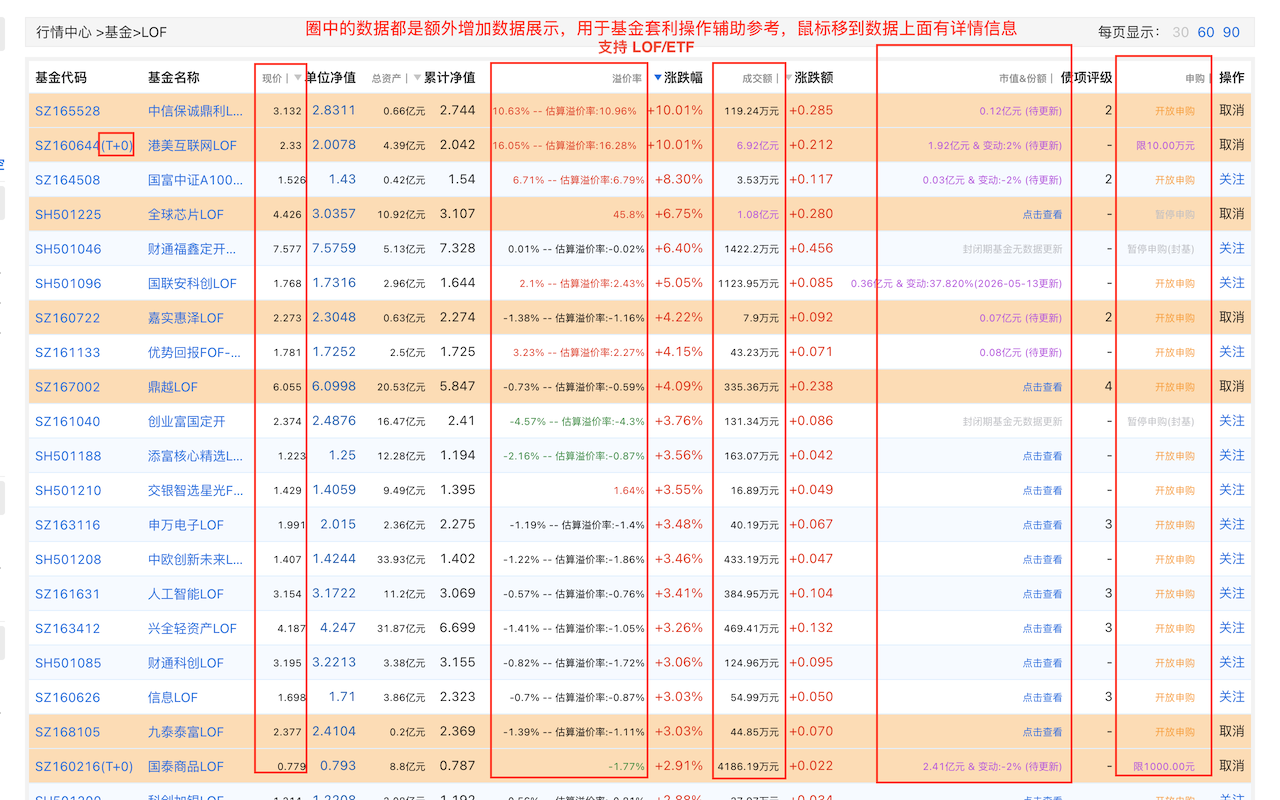This screenshot has width=1280, height=800.
Task: Click 点击查看 in 全球芯片LOF row
Action: [1042, 215]
